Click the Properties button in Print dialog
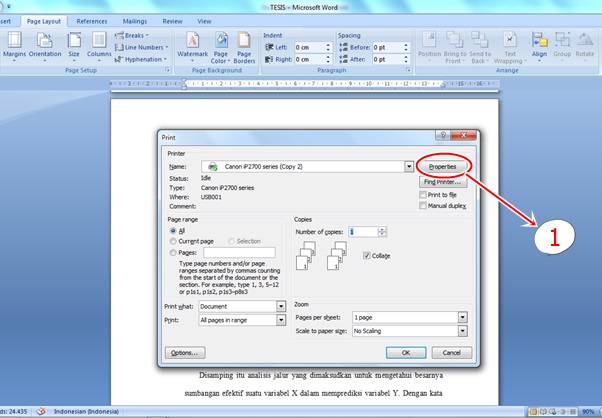The width and height of the screenshot is (602, 418). (x=443, y=167)
